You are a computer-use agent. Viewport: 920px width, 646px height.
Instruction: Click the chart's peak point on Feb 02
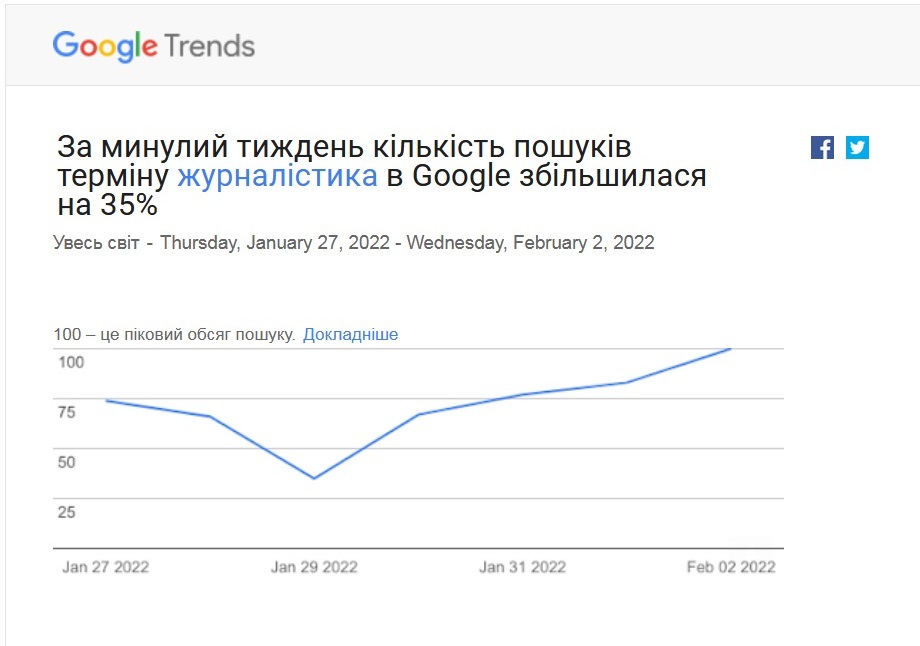pyautogui.click(x=731, y=349)
